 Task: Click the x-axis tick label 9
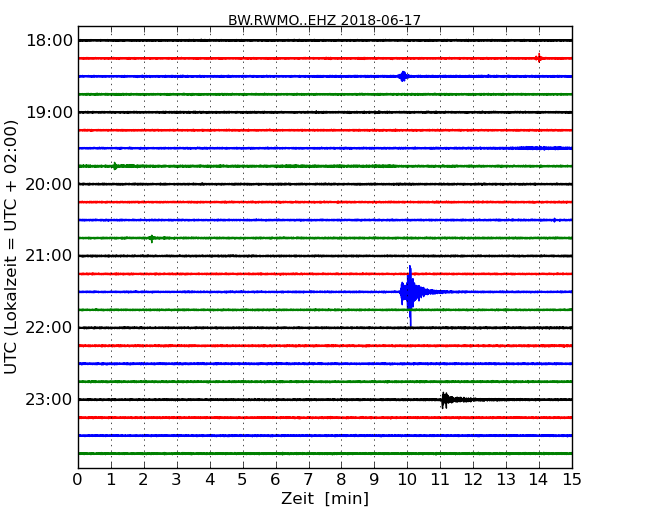point(374,480)
